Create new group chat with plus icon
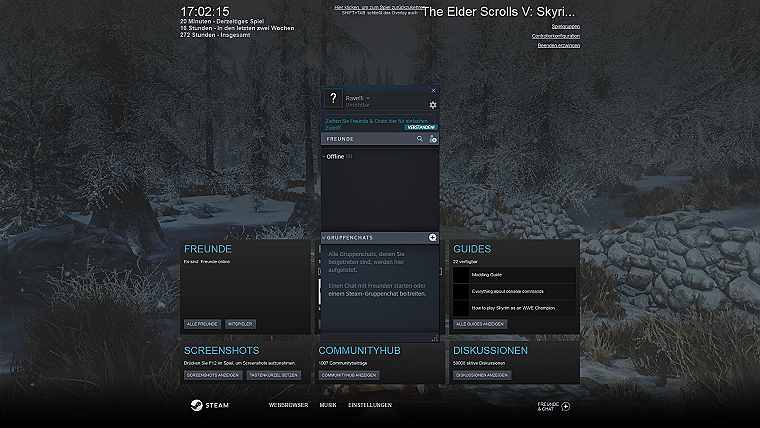 (x=433, y=238)
